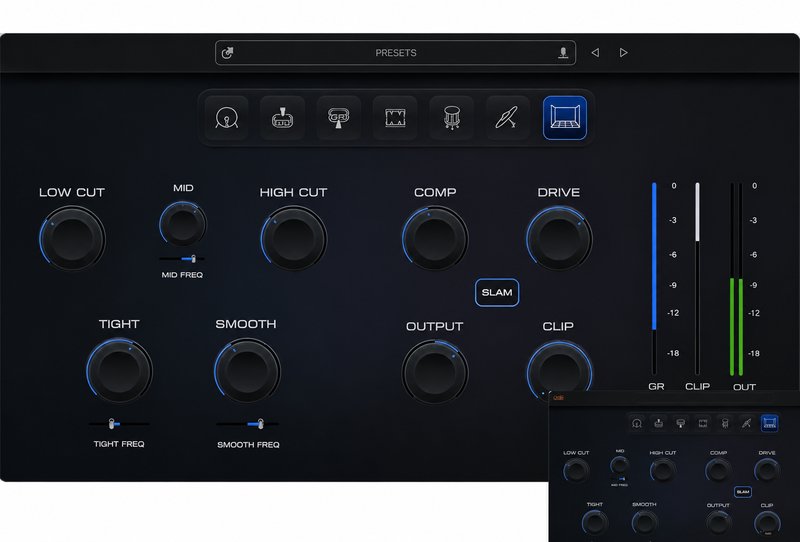
Task: Click the blue GR gain reduction meter
Action: point(654,279)
